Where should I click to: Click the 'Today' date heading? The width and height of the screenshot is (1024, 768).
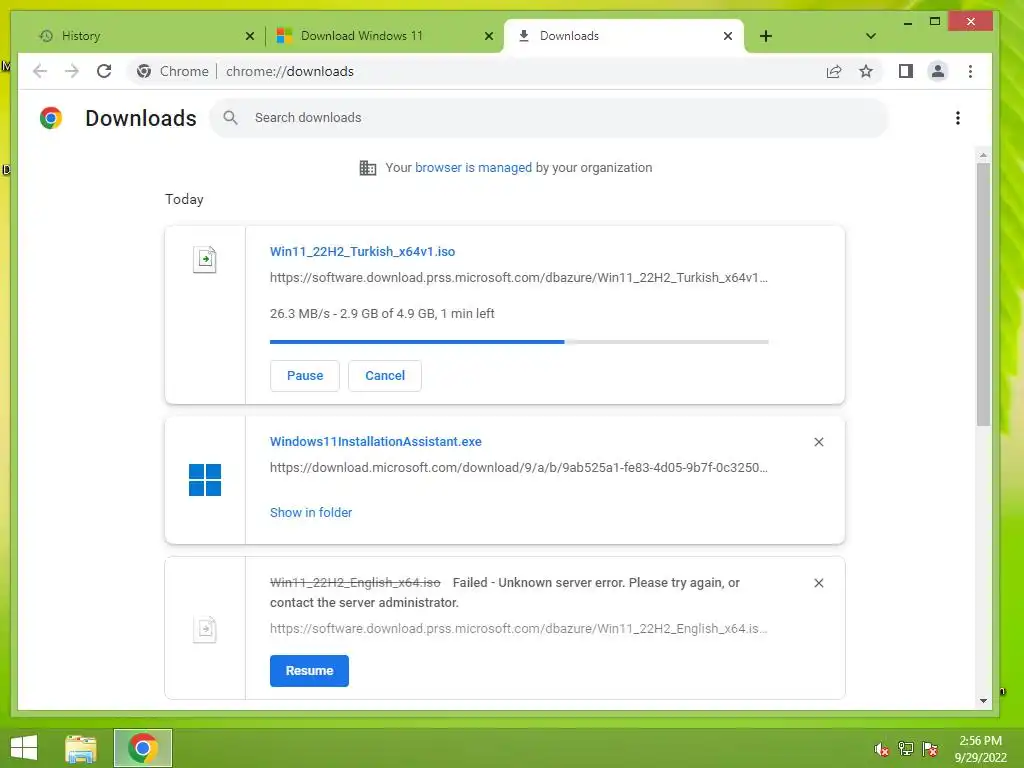click(x=184, y=199)
